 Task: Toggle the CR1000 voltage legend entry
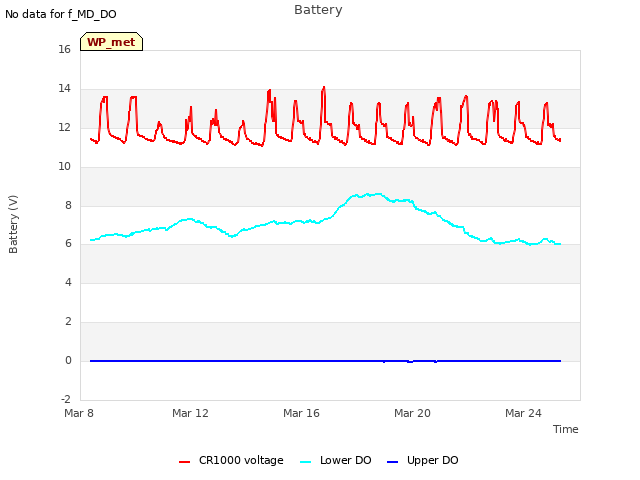(231, 460)
